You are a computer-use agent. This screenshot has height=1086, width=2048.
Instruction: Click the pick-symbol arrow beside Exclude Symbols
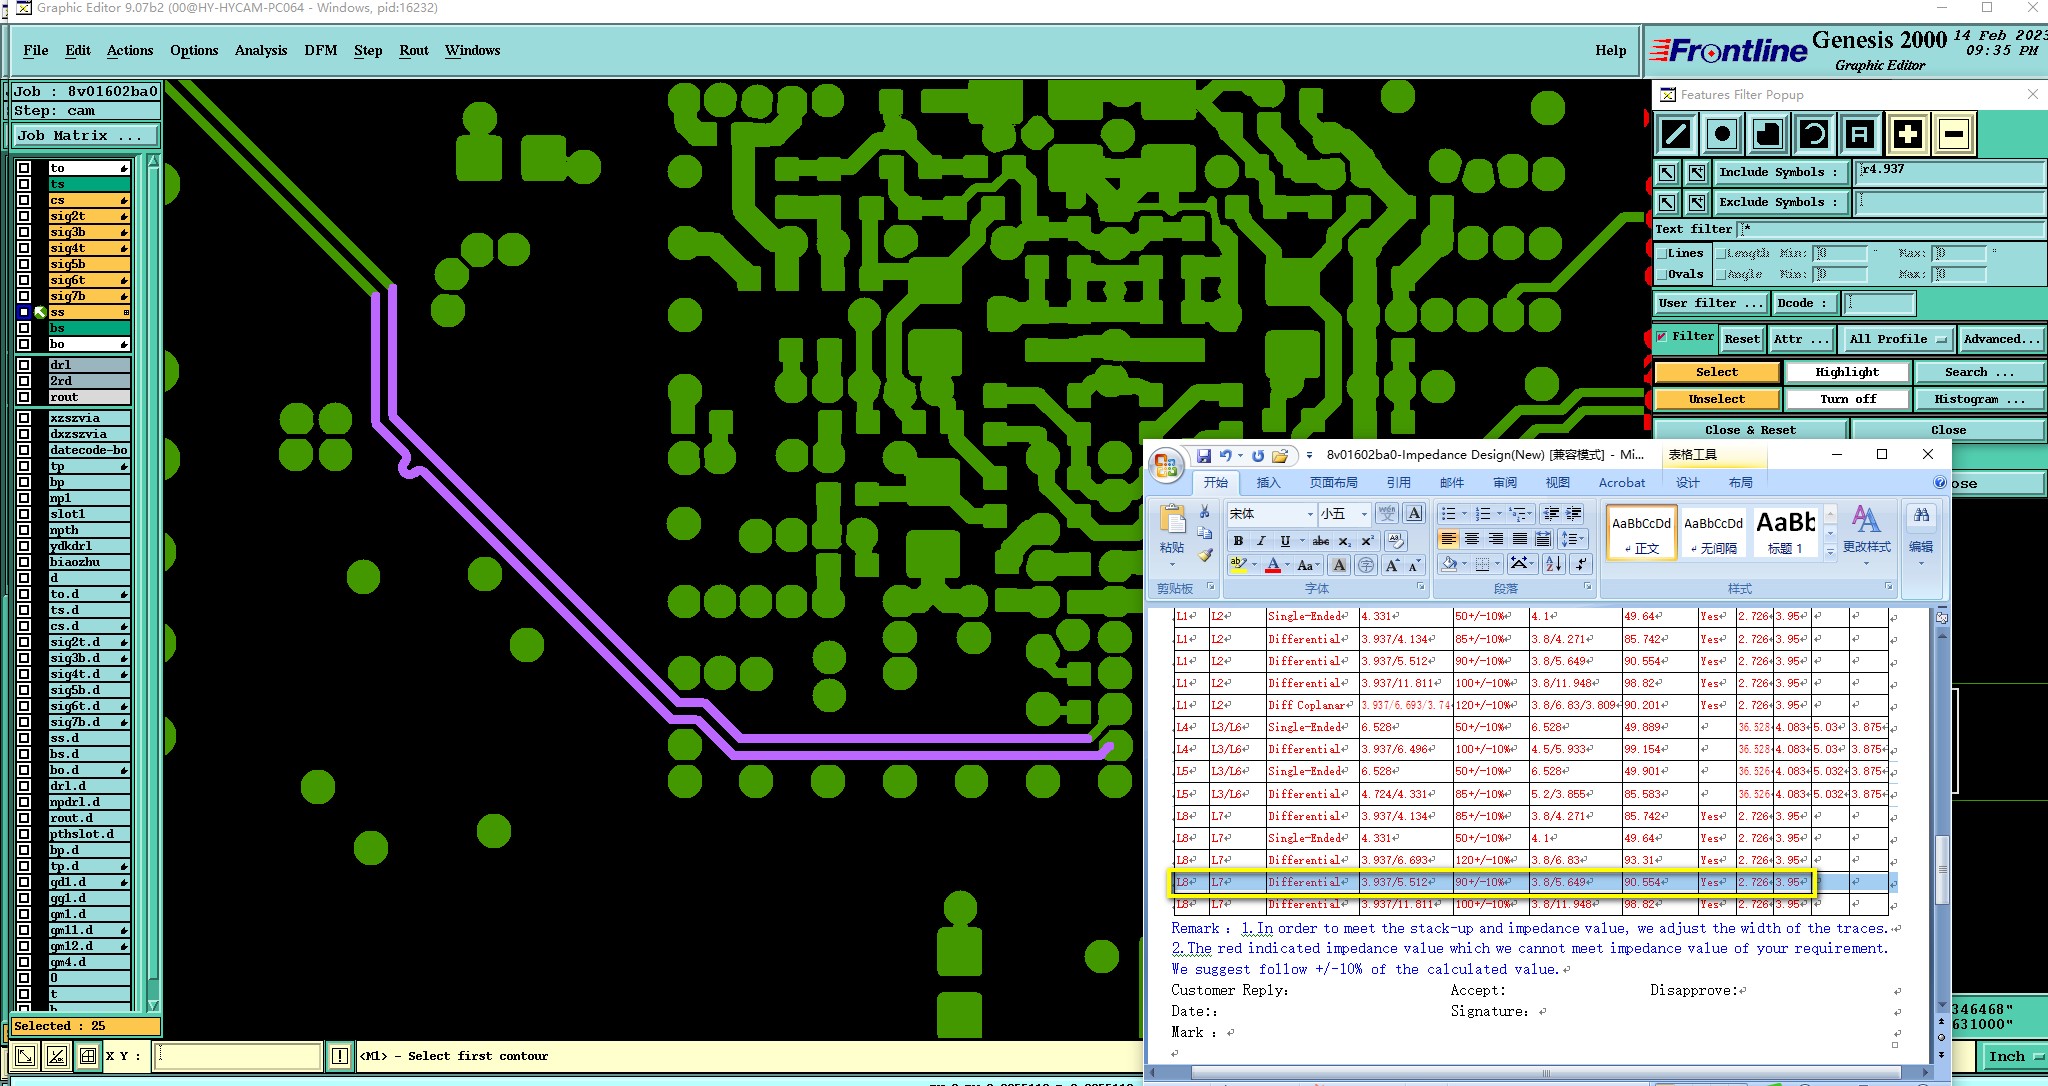(1667, 203)
